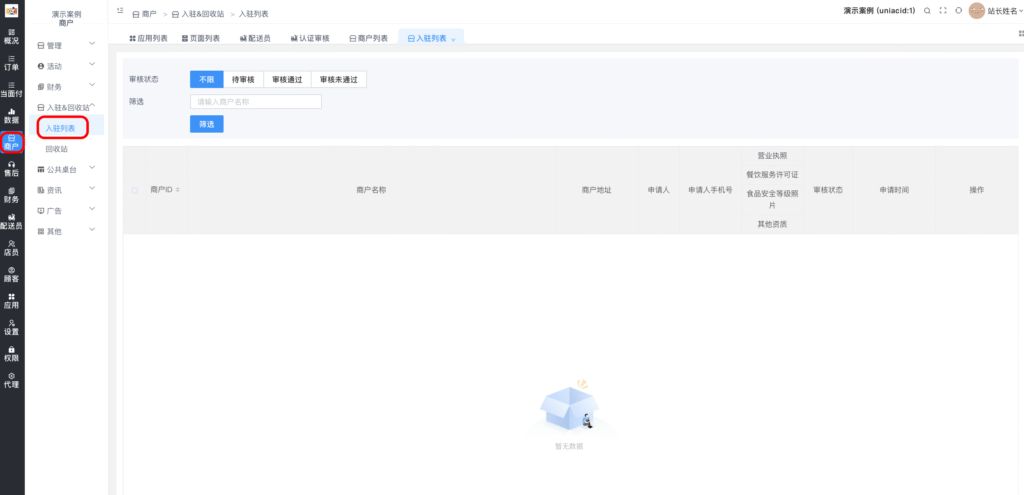Open the tab grid icon at far right
The height and width of the screenshot is (495, 1024).
(1021, 33)
